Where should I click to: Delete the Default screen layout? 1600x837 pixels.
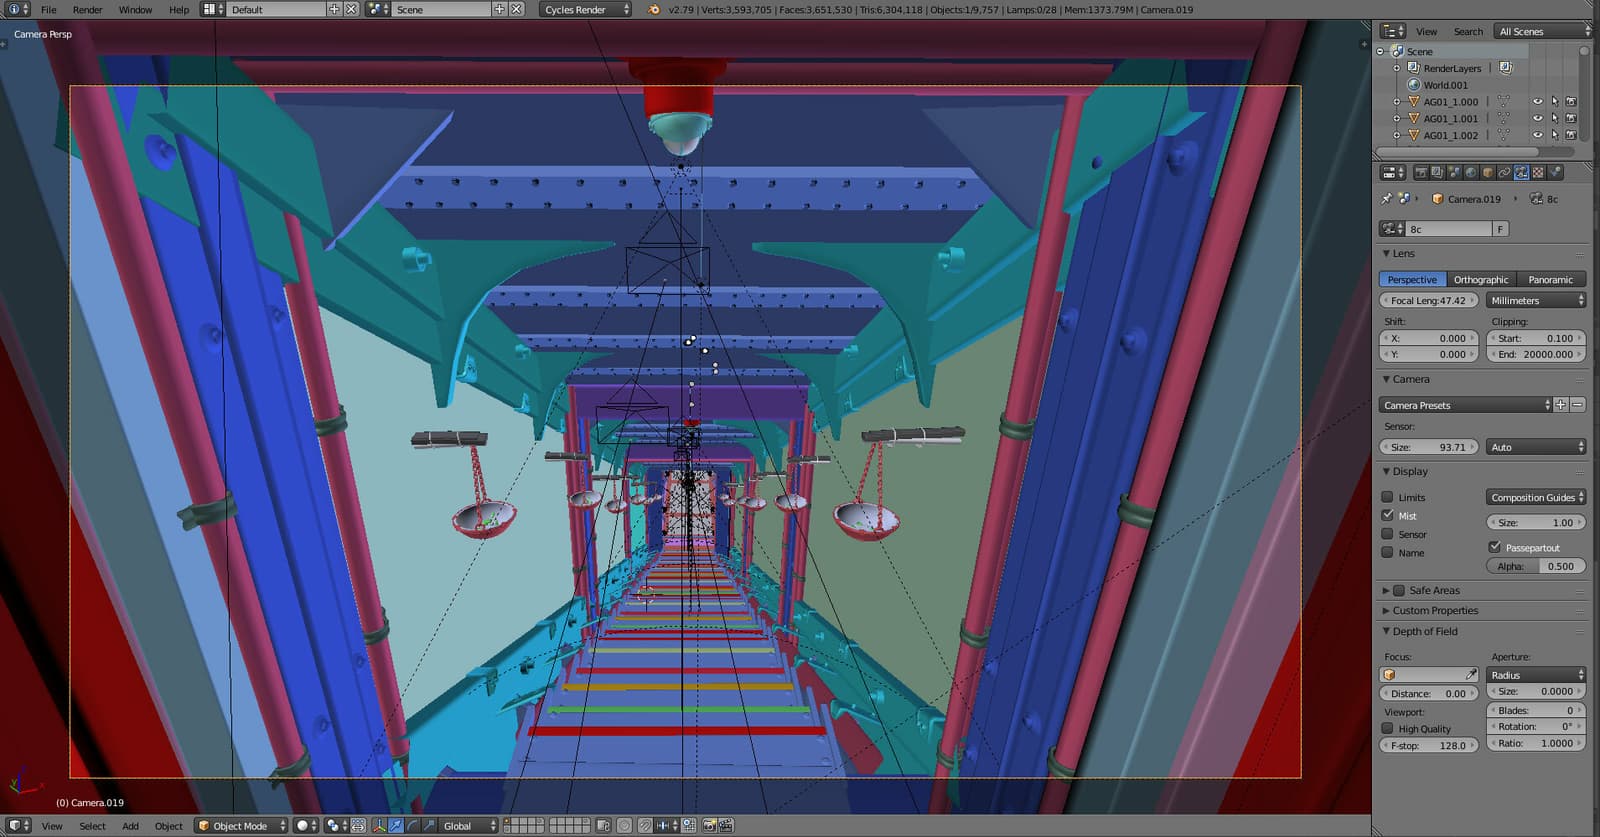coord(351,9)
